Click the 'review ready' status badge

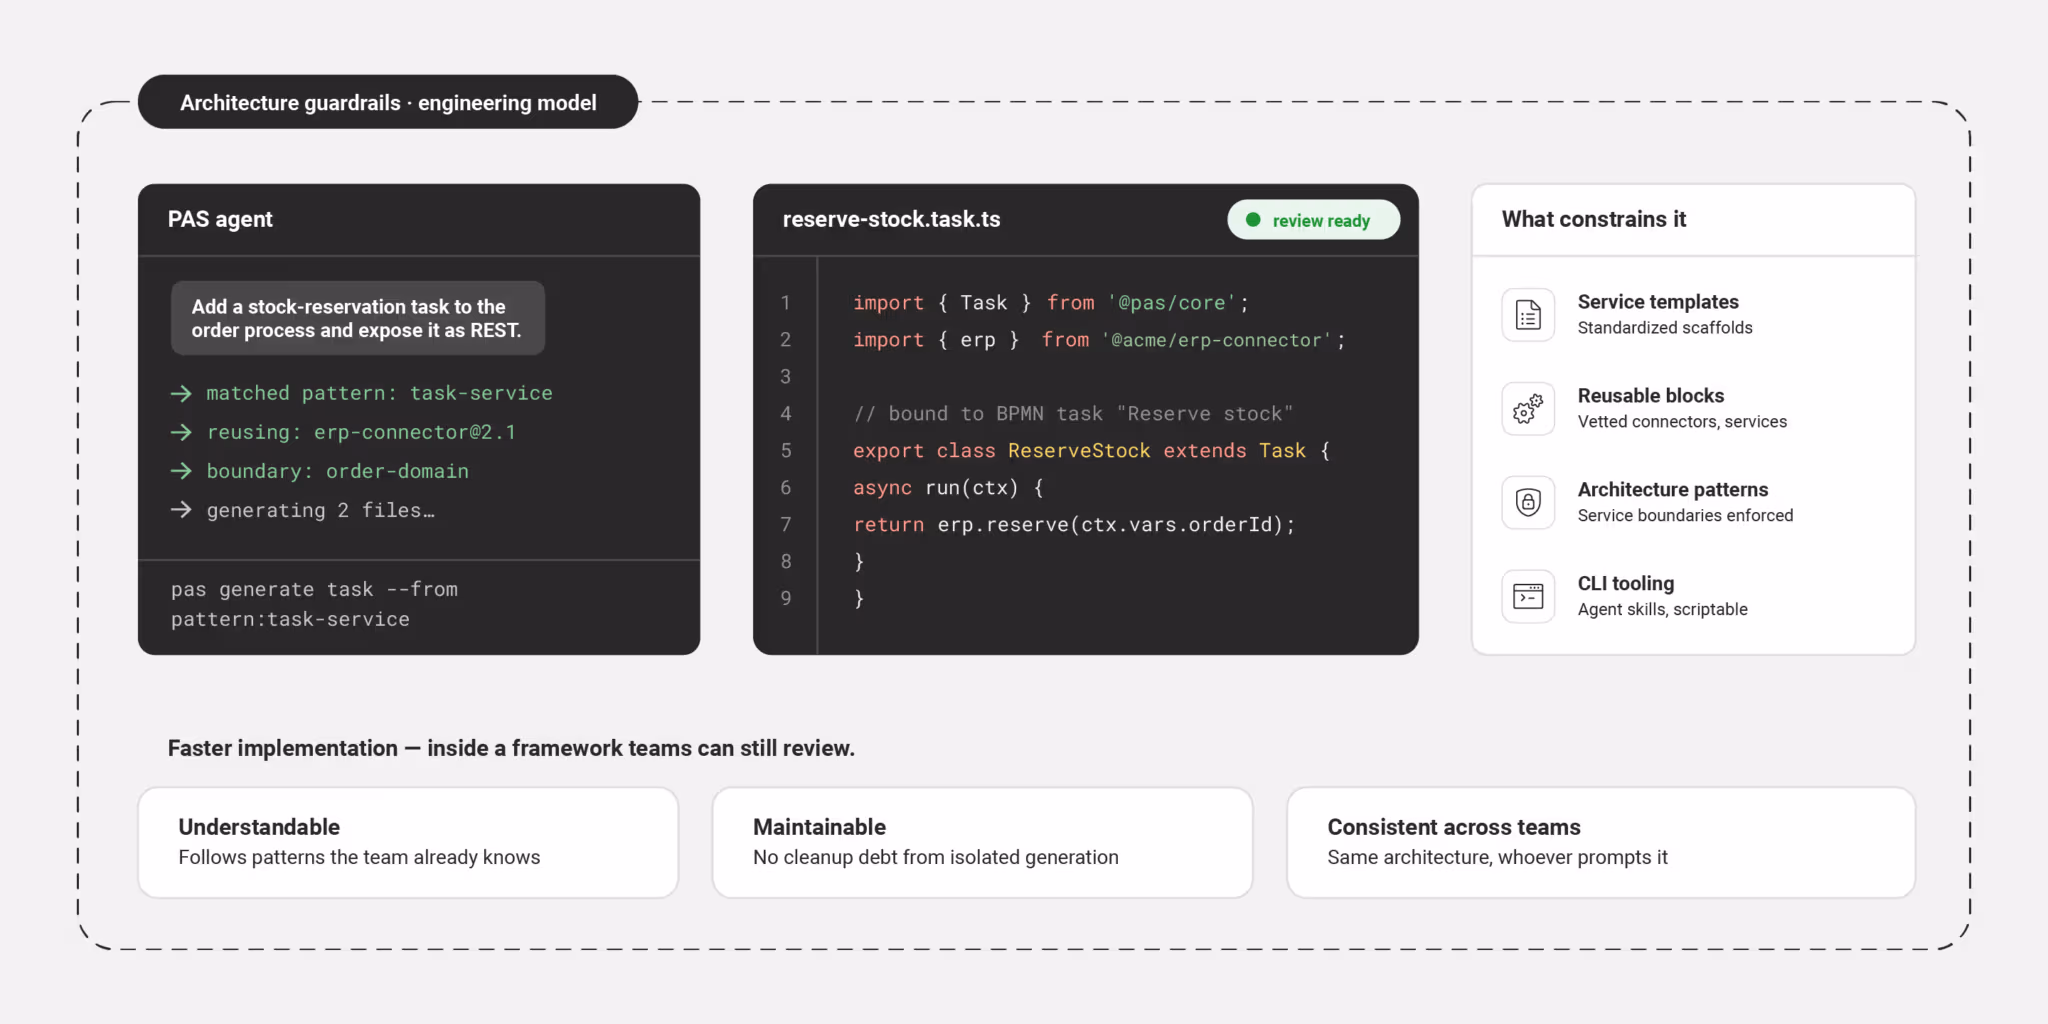click(x=1313, y=220)
